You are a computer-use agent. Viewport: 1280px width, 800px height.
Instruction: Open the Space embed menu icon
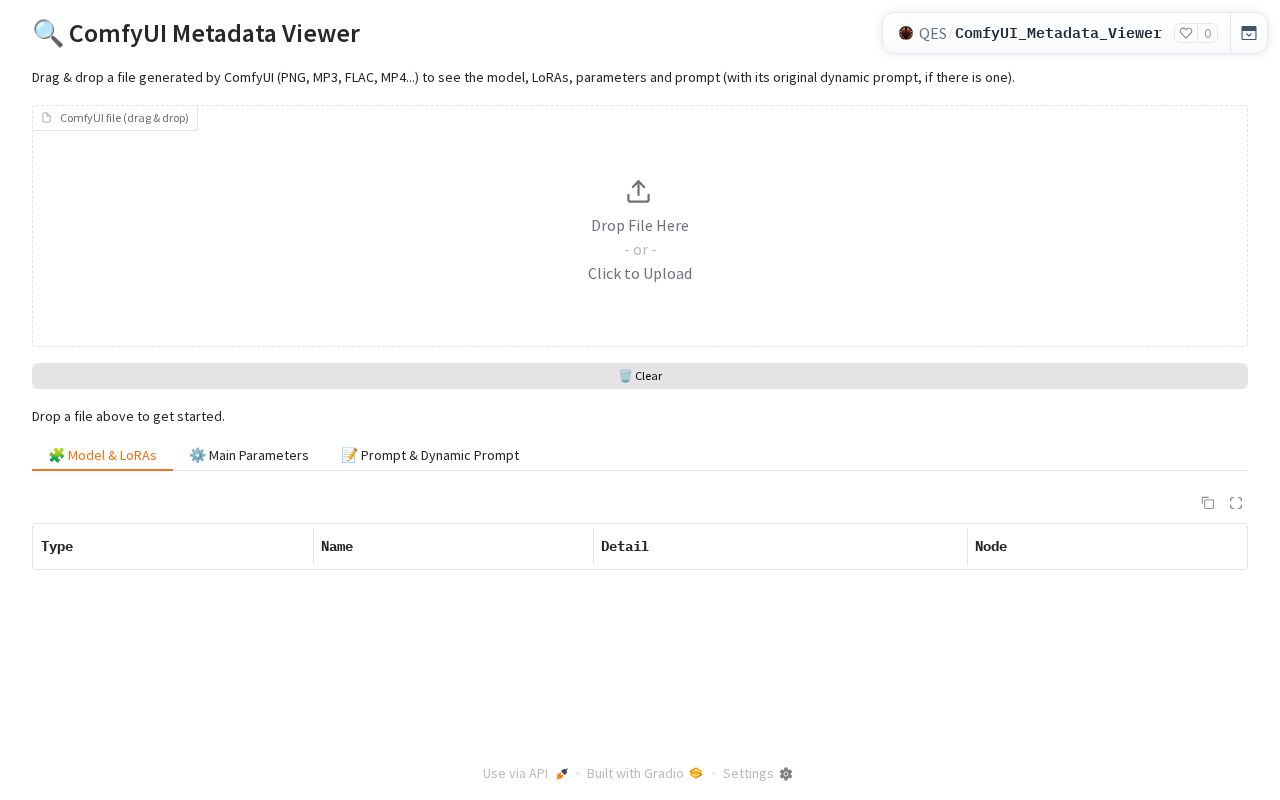pos(1249,33)
